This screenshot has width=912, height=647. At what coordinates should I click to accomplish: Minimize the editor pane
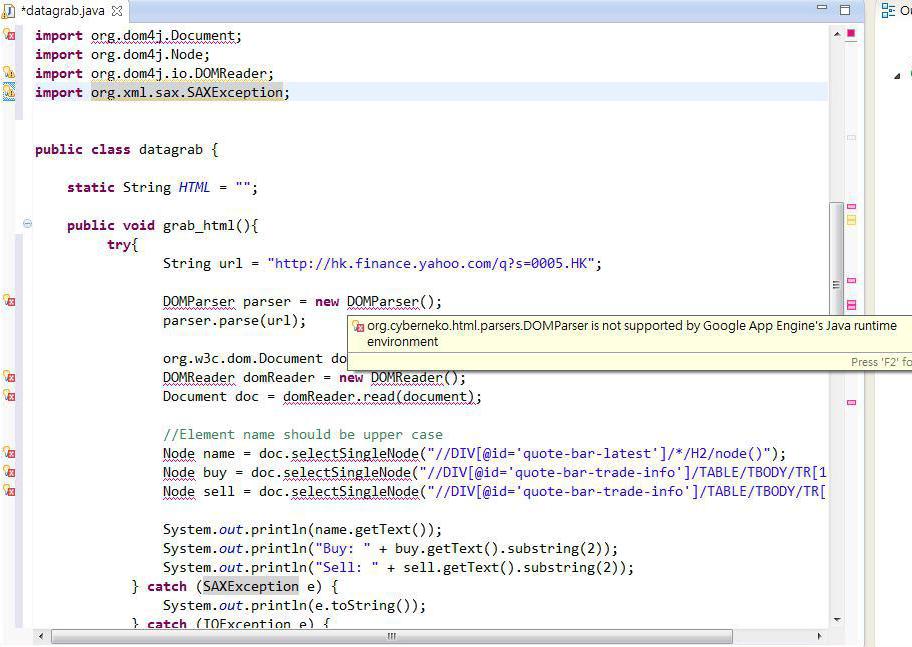tap(822, 8)
